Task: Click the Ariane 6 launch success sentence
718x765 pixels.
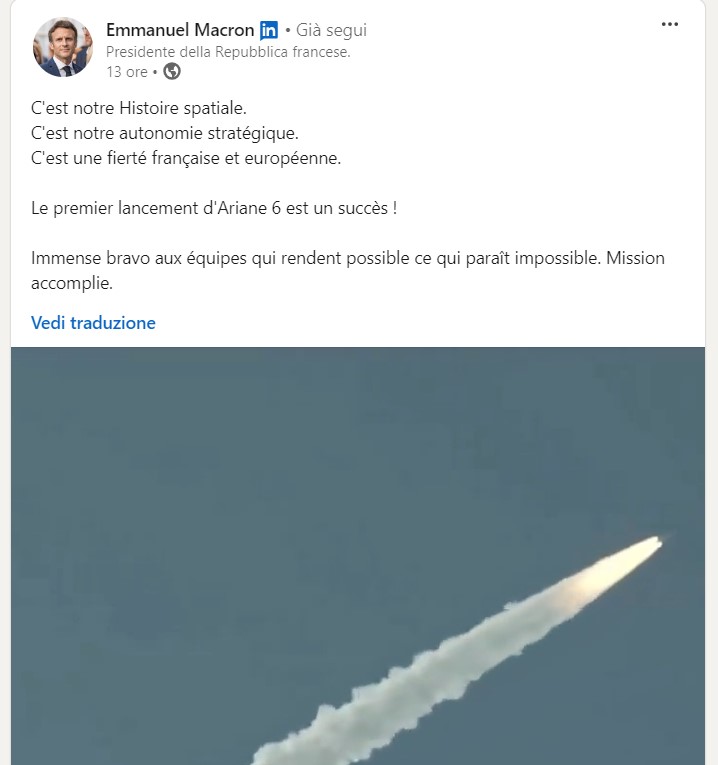Action: 214,208
